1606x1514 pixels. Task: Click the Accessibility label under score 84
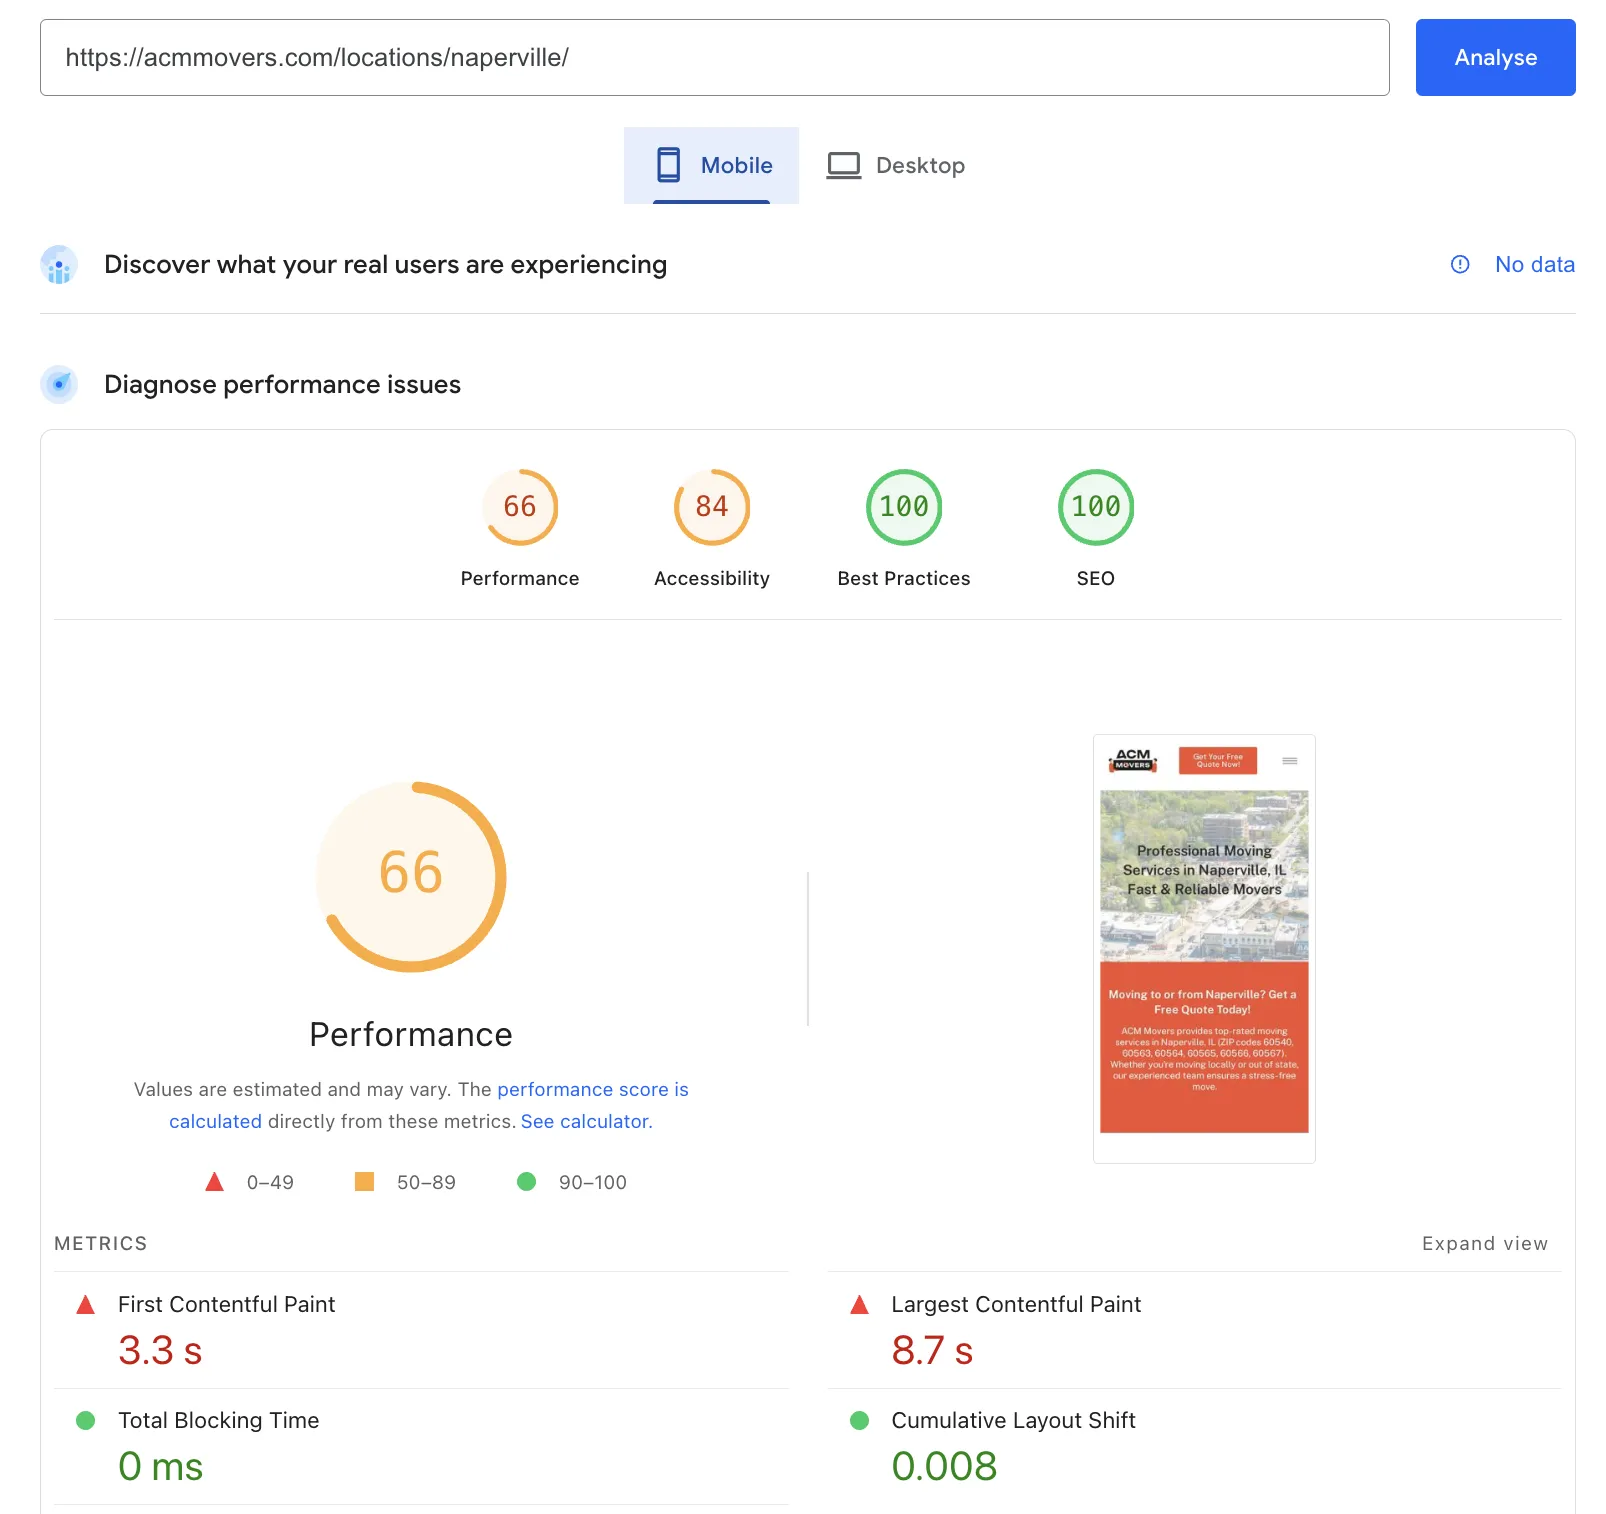(x=712, y=578)
